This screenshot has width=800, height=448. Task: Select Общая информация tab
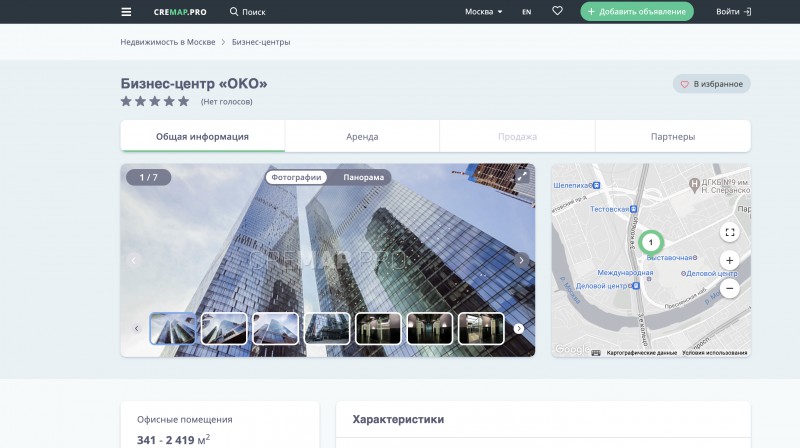point(203,136)
